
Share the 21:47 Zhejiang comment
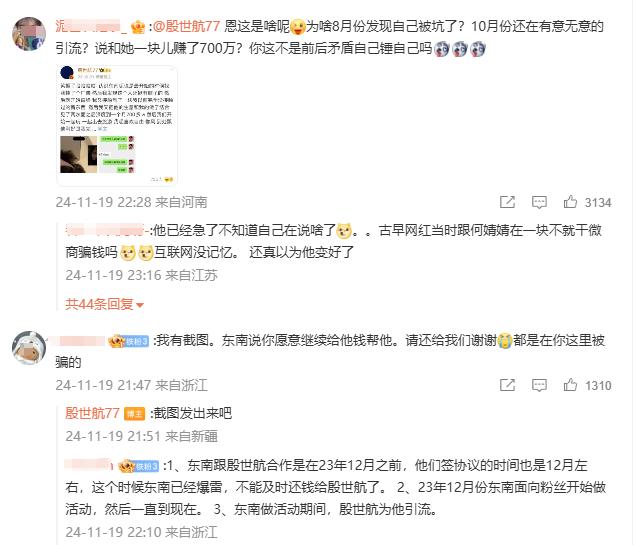point(507,385)
